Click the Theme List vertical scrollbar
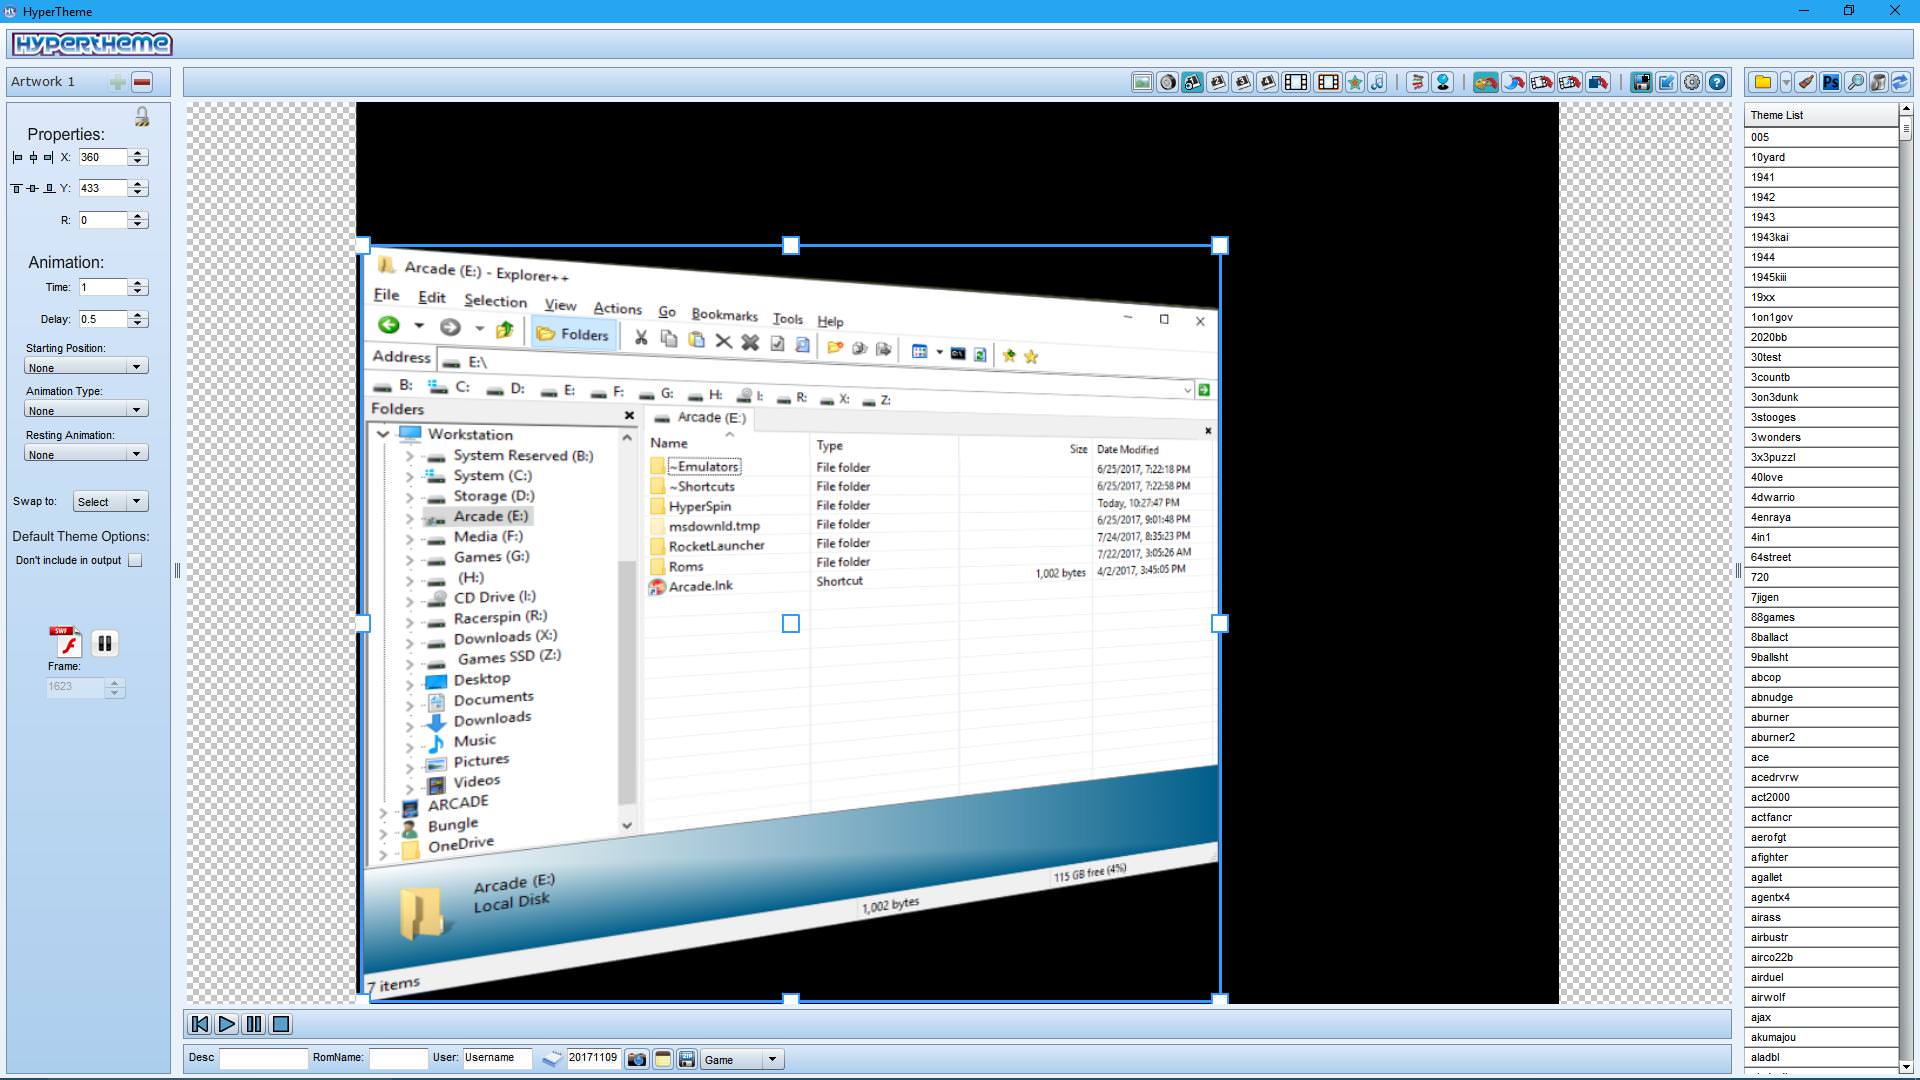This screenshot has width=1920, height=1080. pos(1906,587)
